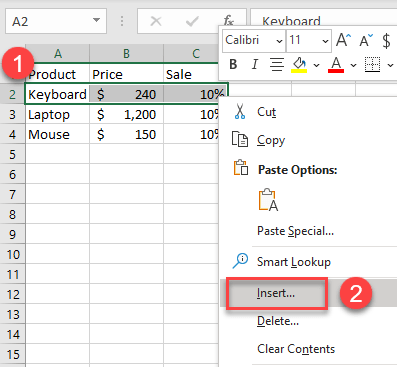Select row 12 header
The image size is (397, 367).
point(13,294)
